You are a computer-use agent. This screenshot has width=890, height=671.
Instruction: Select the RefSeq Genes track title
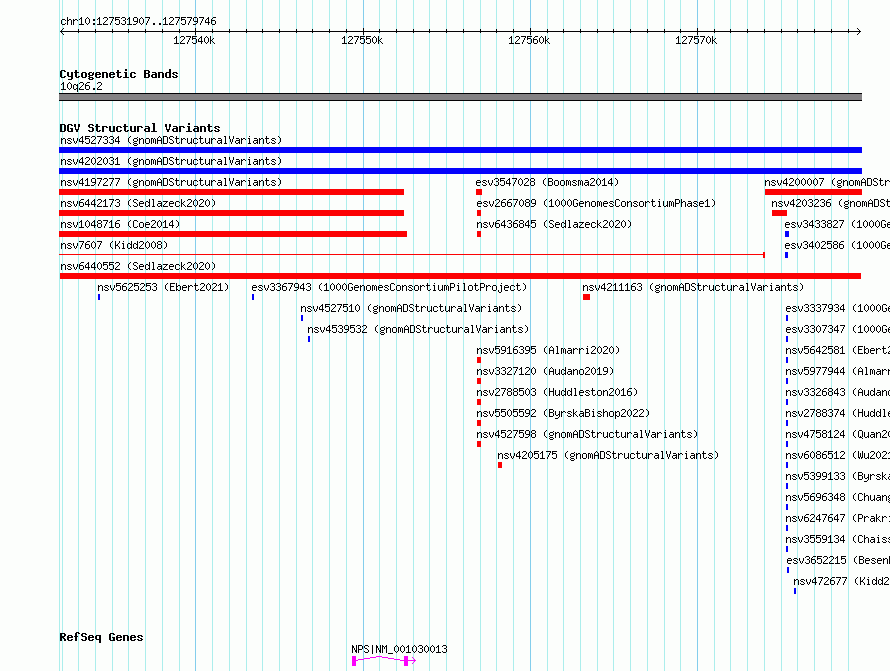point(101,637)
